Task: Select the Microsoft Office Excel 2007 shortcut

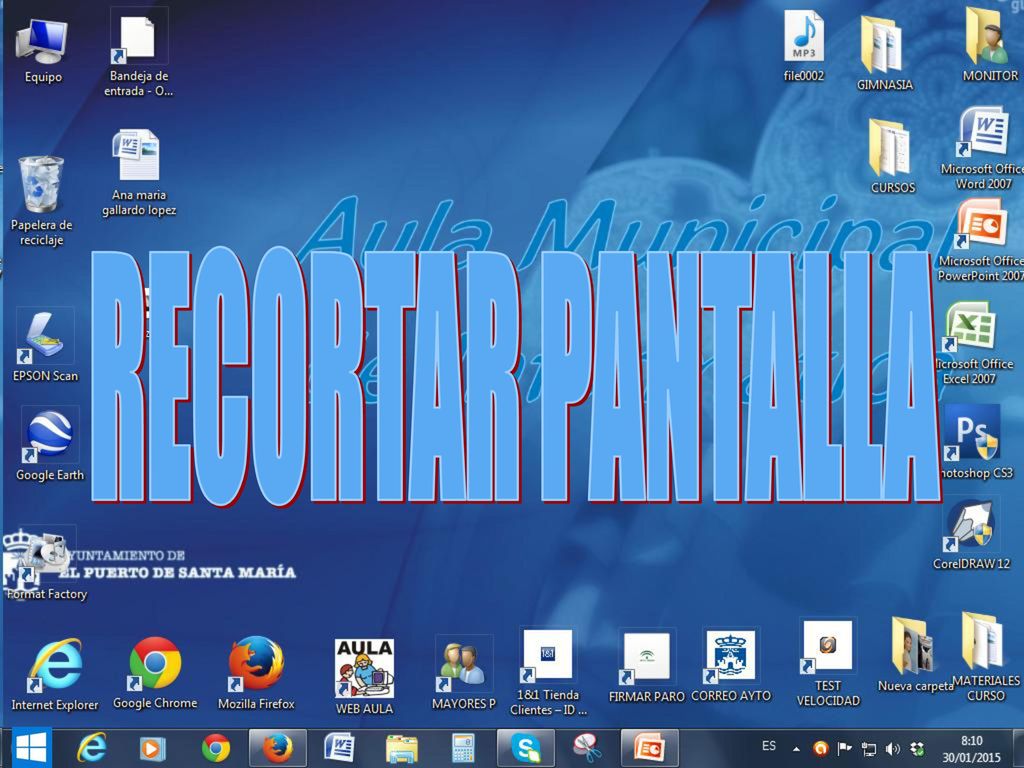Action: tap(973, 344)
